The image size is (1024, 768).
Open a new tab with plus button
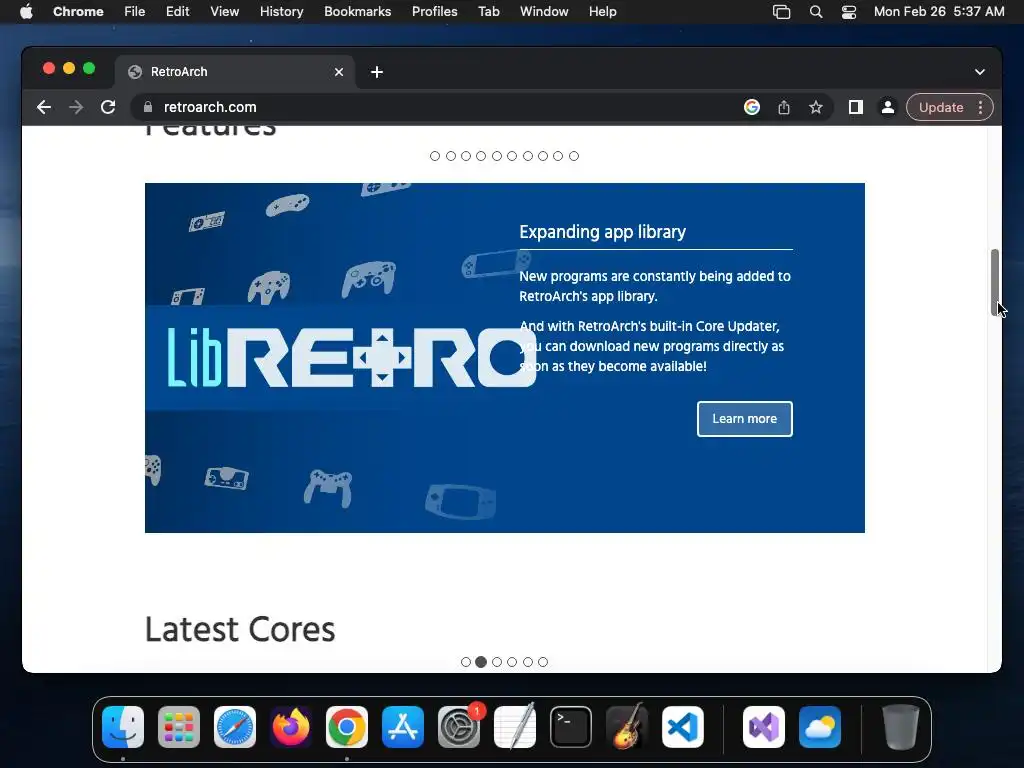point(377,72)
